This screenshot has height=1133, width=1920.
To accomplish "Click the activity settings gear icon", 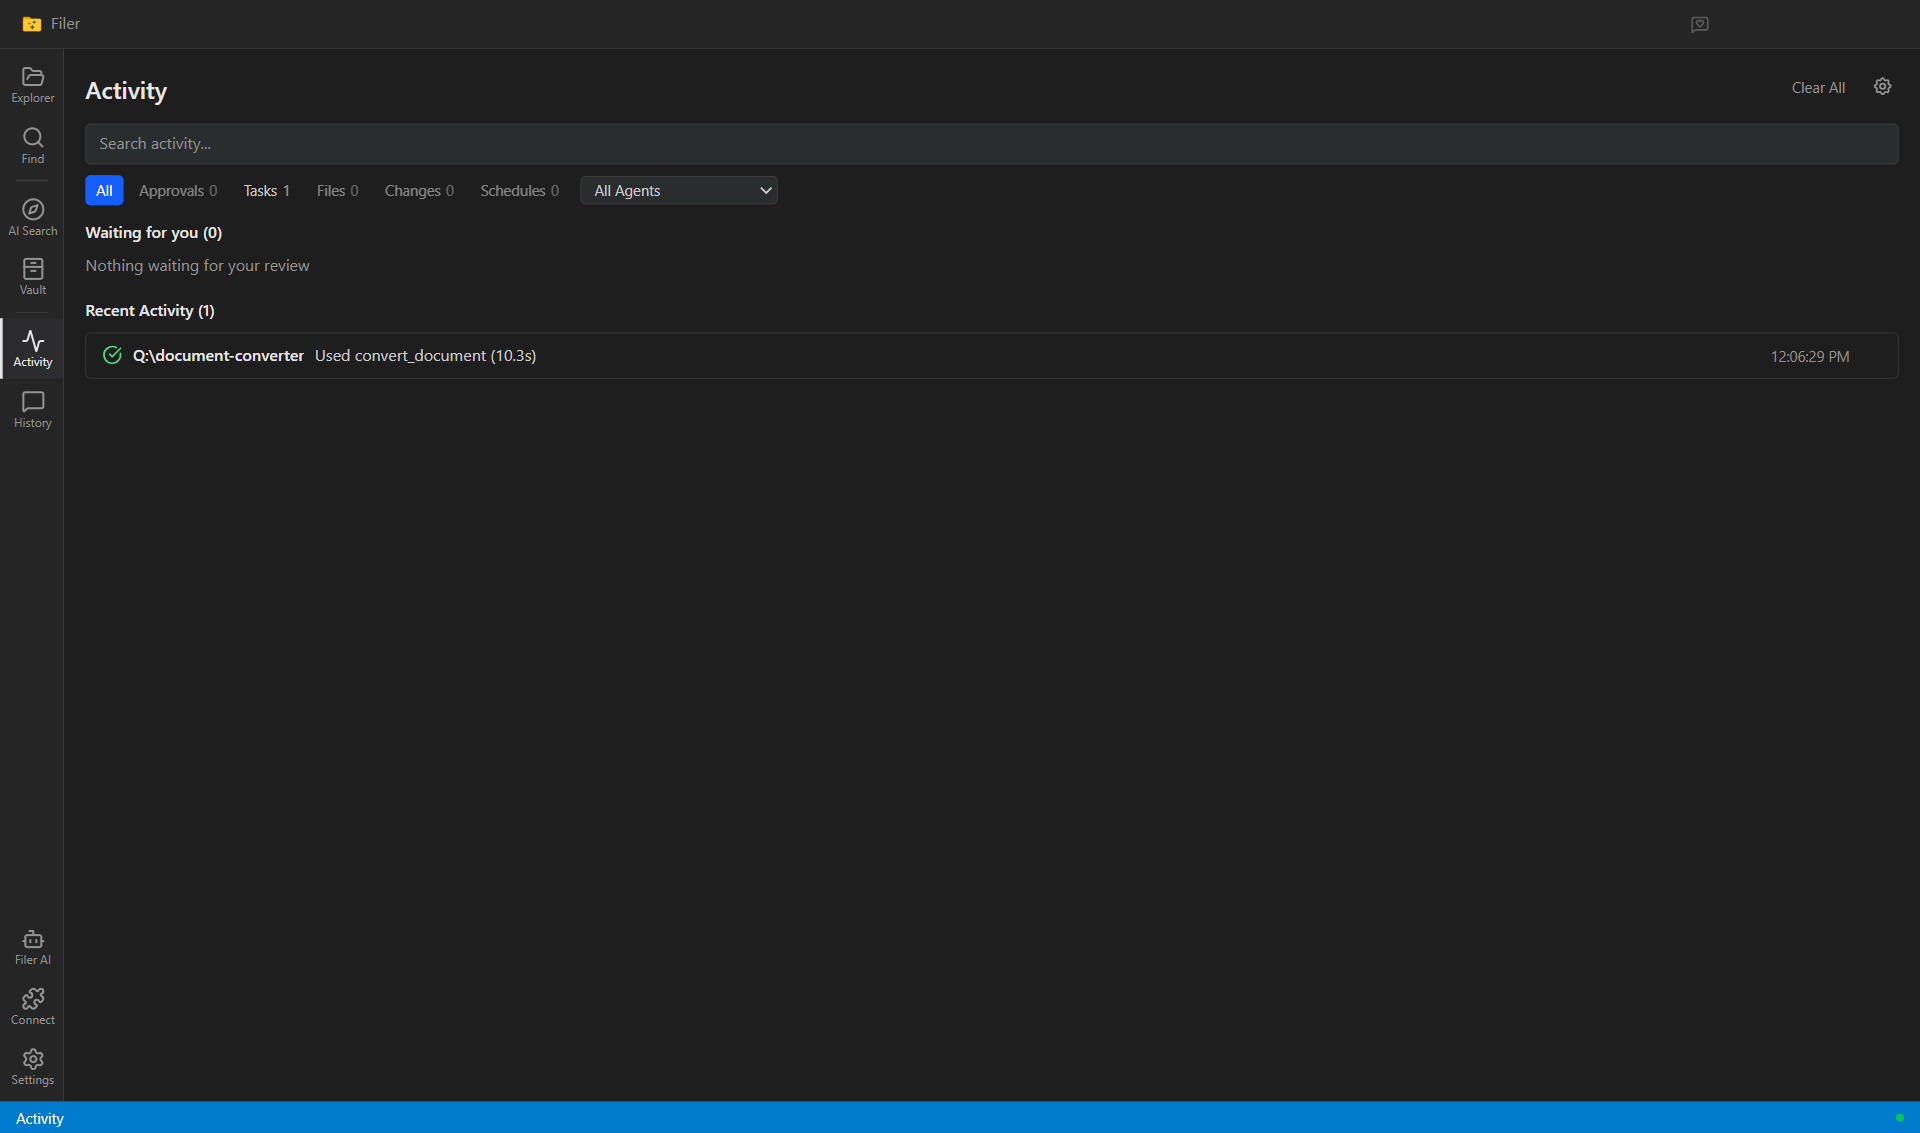I will tap(1882, 87).
